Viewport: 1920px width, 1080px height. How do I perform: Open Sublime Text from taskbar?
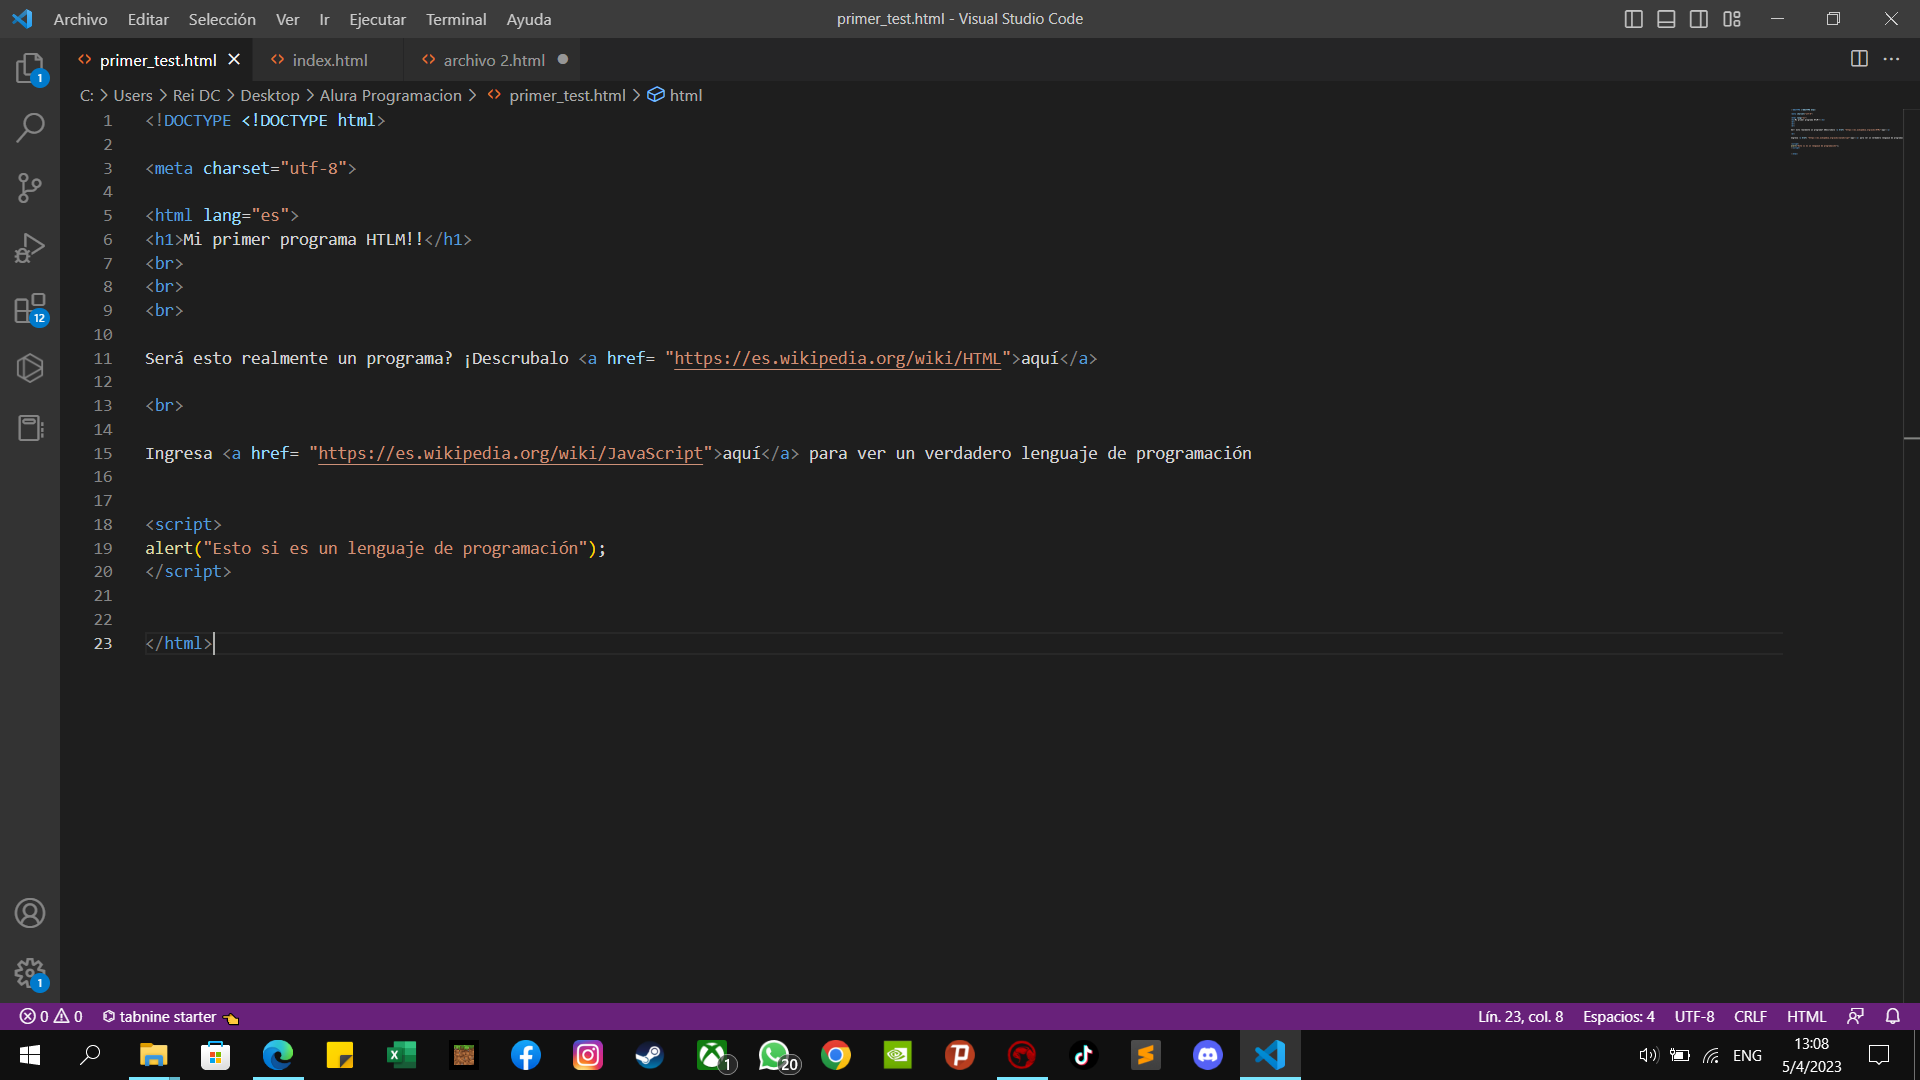[1146, 1055]
